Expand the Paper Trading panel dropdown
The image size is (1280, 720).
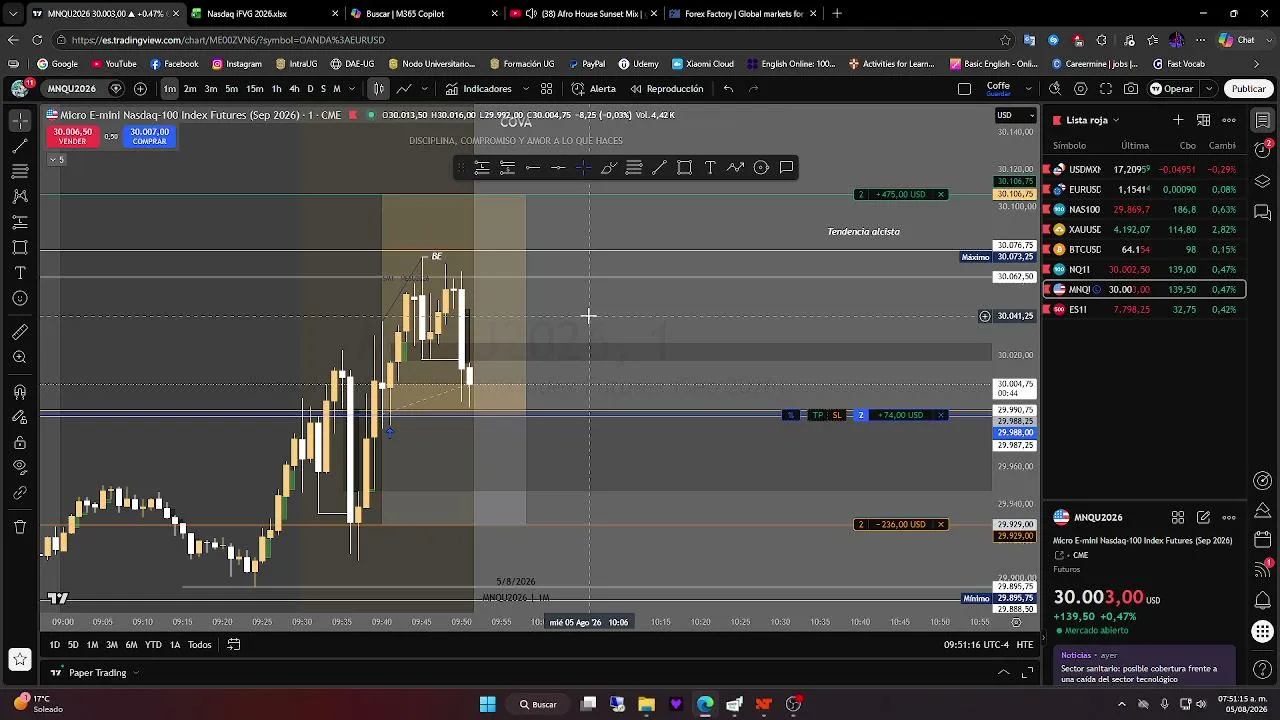click(x=135, y=673)
